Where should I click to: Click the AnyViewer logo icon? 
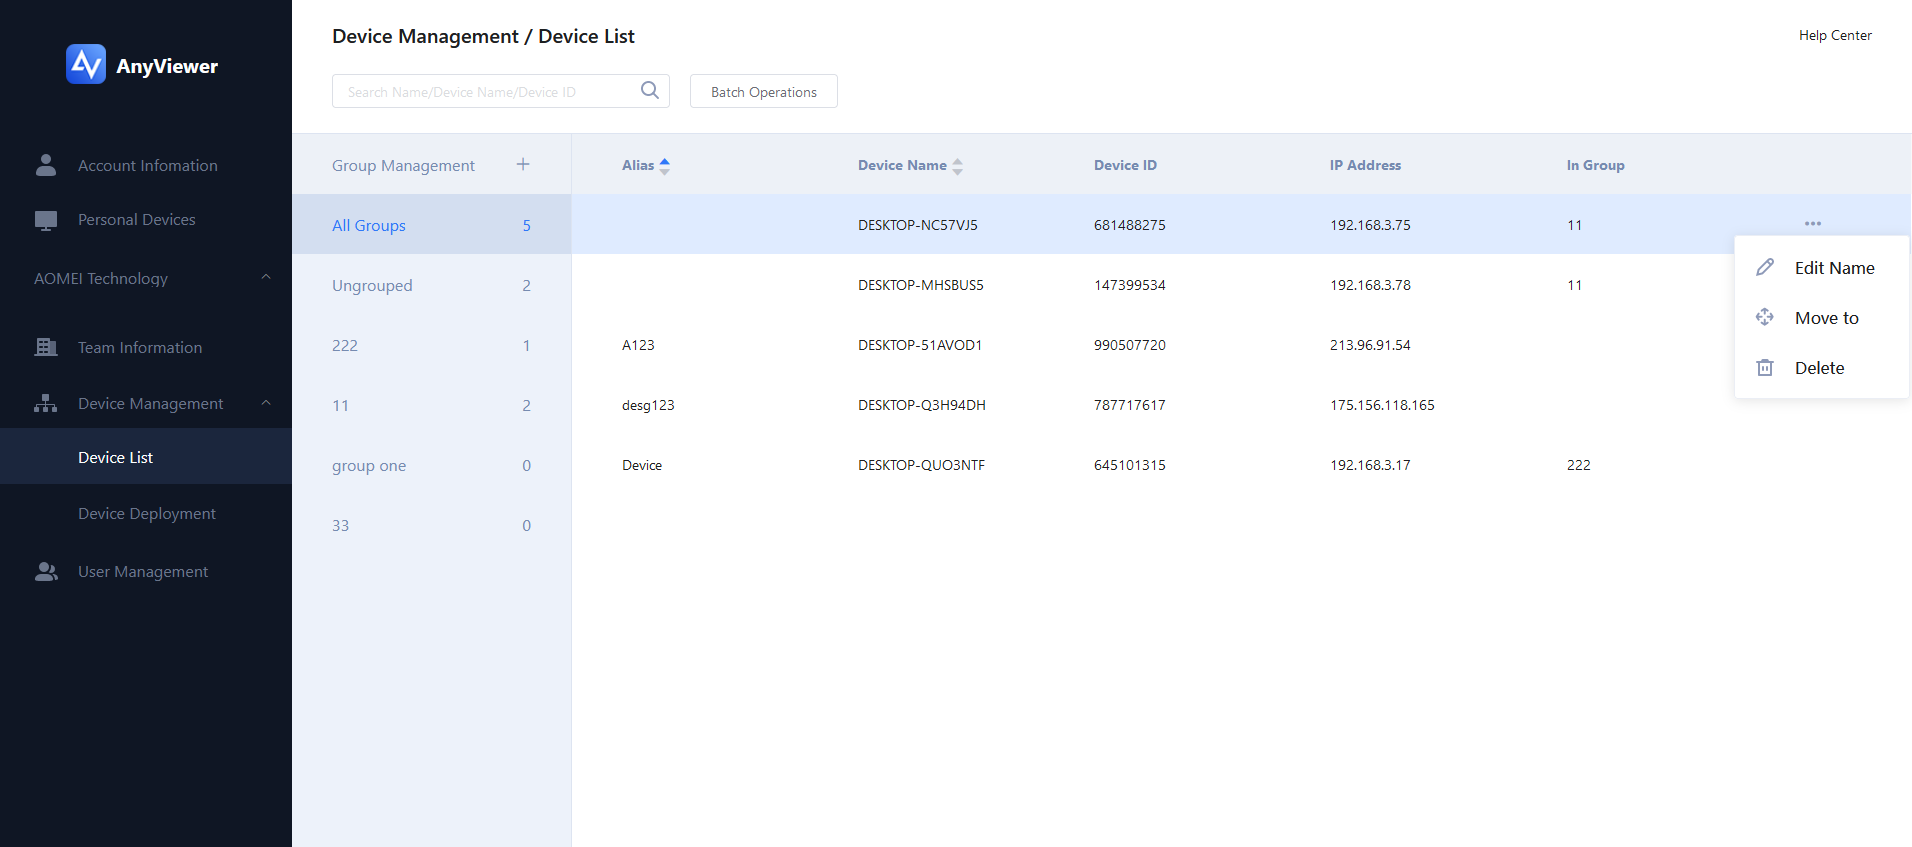coord(86,65)
